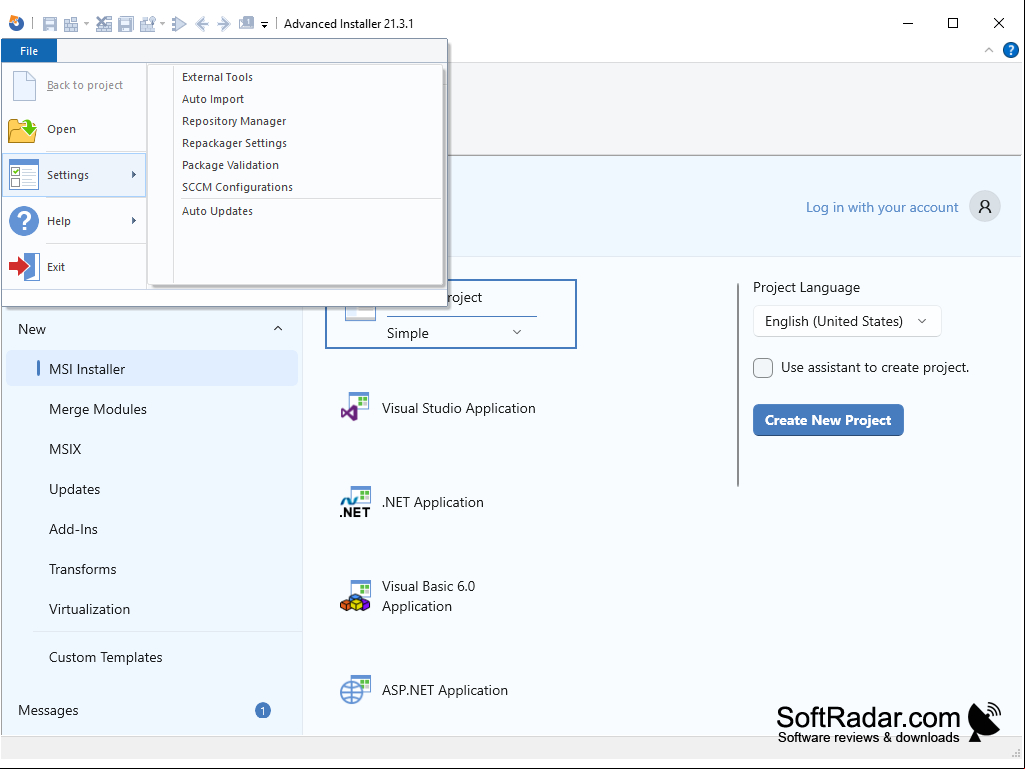Select the Visual Basic 6.0 Application icon
The height and width of the screenshot is (769, 1025).
[x=355, y=596]
